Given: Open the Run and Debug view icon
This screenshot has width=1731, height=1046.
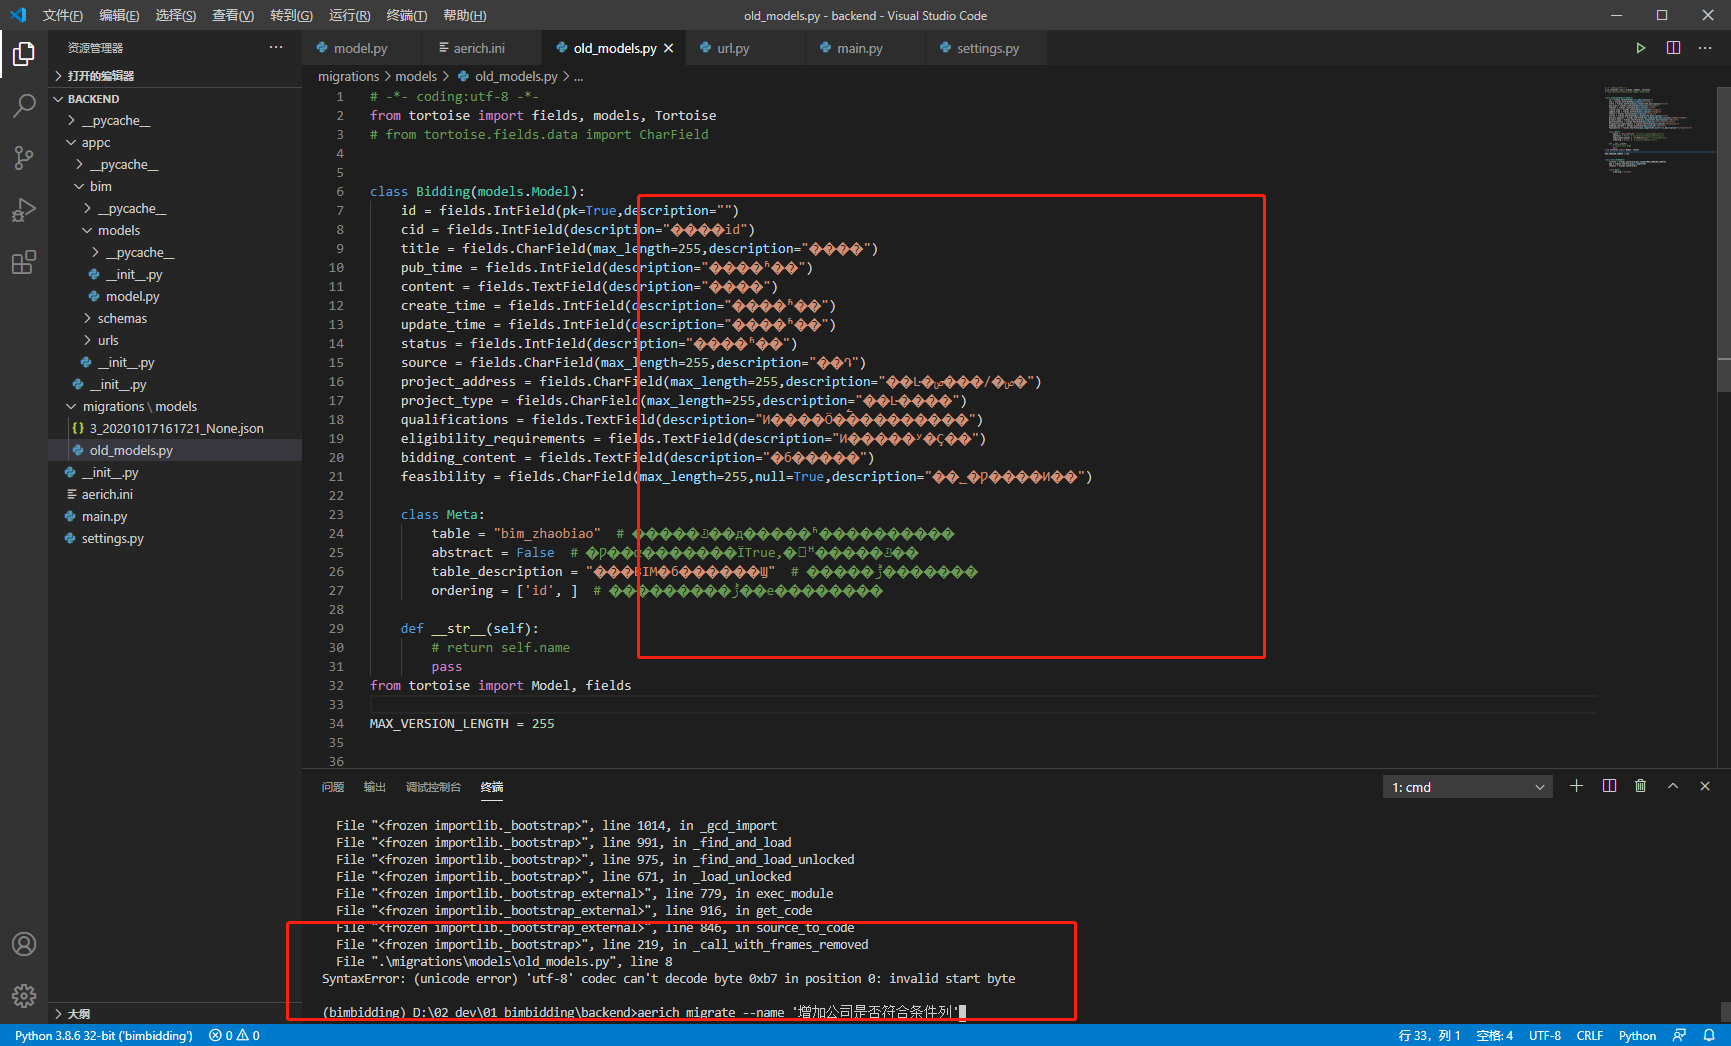Looking at the screenshot, I should click(24, 210).
